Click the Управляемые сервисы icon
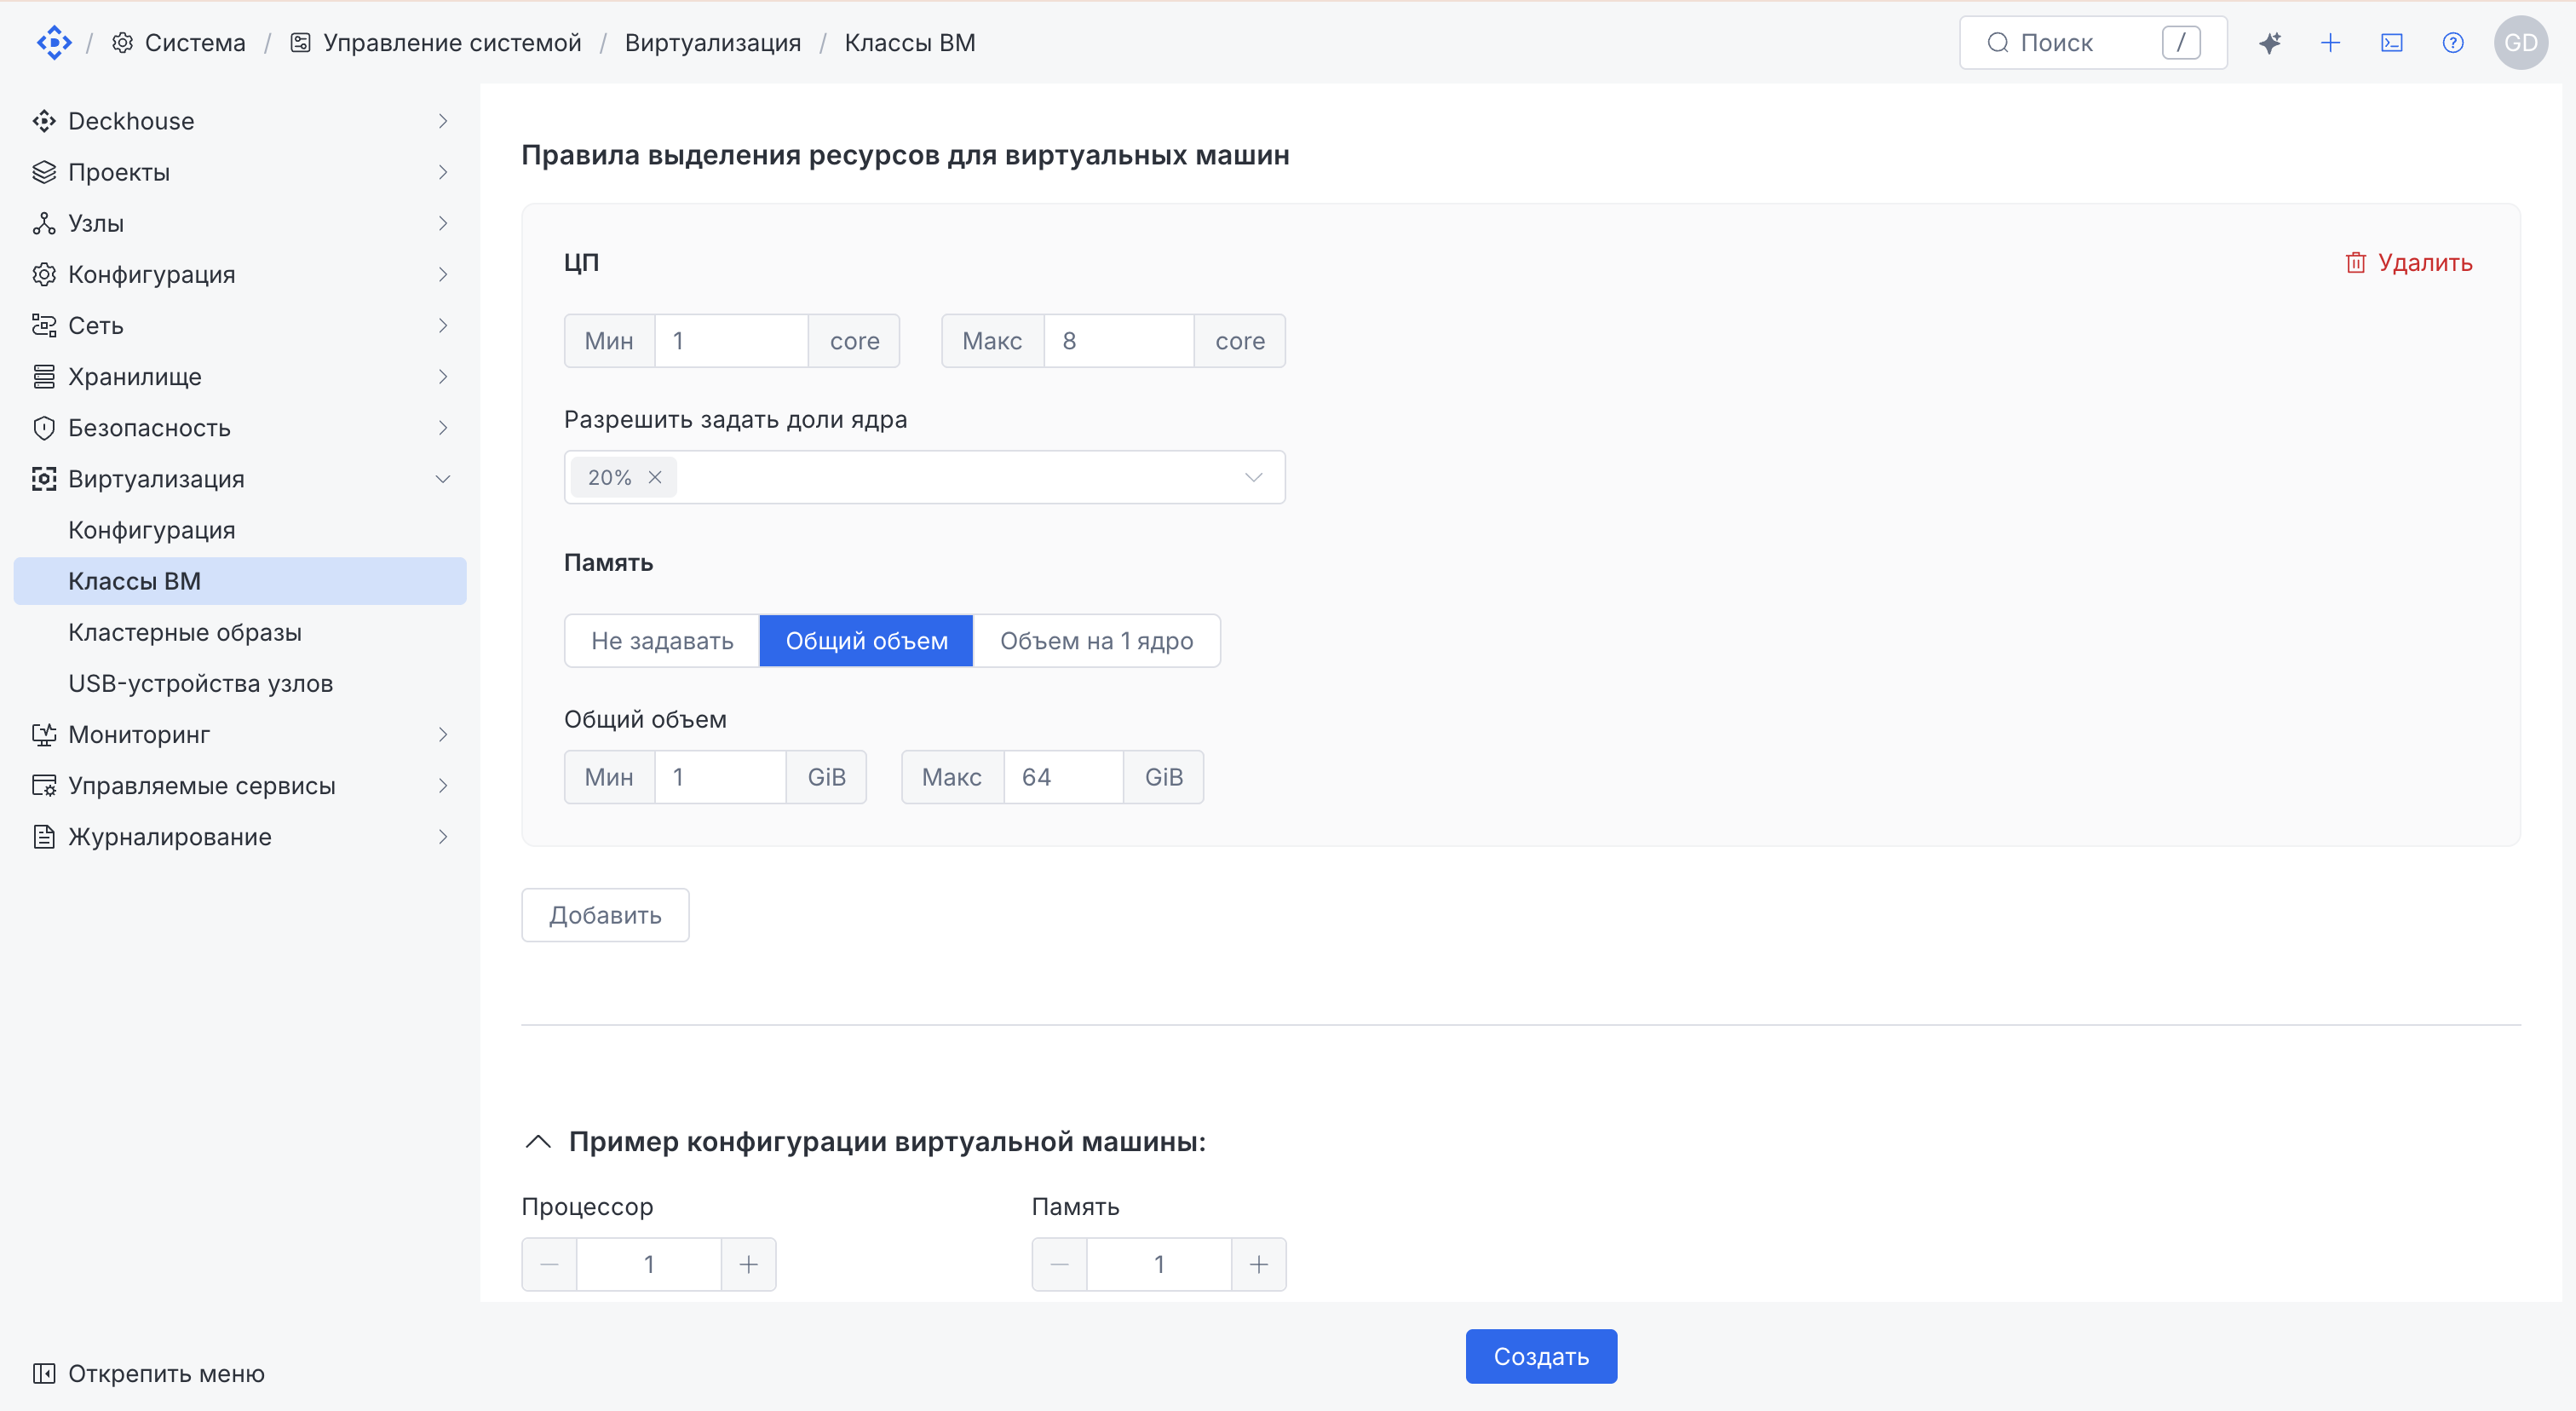 (44, 786)
